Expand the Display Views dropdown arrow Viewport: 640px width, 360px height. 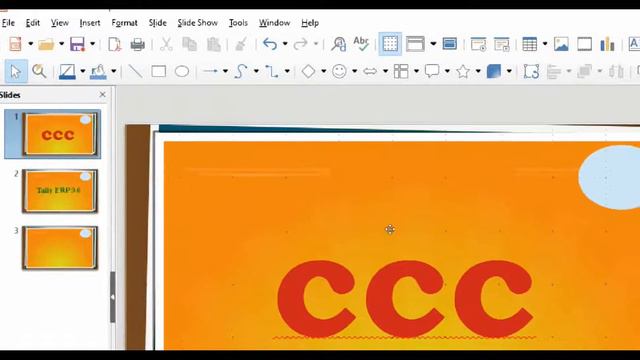point(433,44)
